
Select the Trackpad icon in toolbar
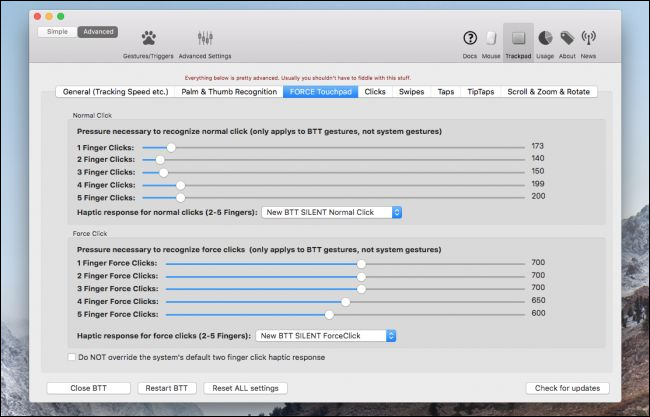click(x=518, y=38)
